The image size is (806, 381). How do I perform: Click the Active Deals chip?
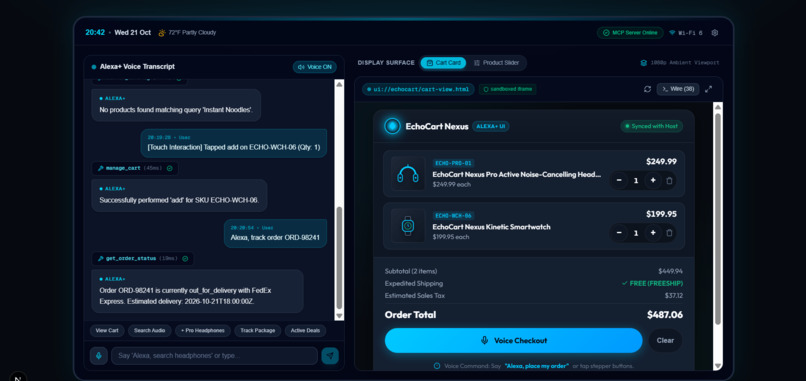click(305, 331)
